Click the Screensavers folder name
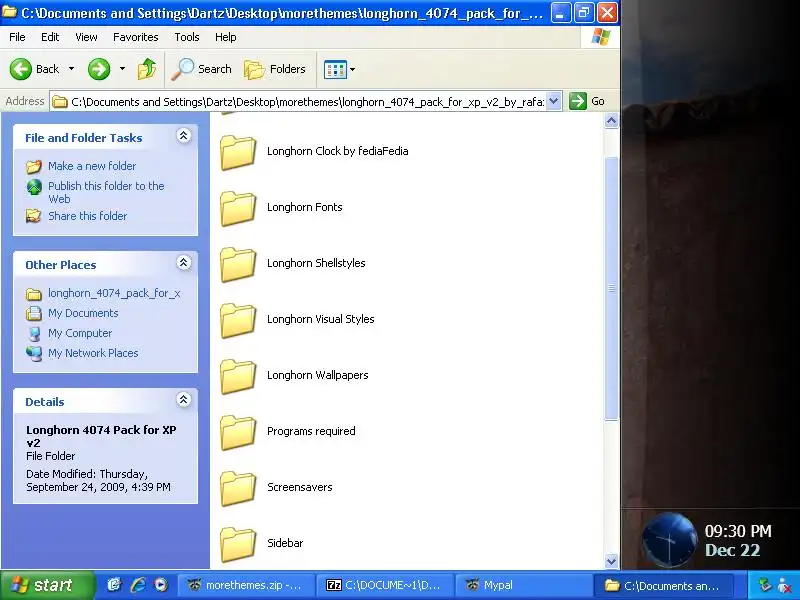Image resolution: width=800 pixels, height=600 pixels. pyautogui.click(x=300, y=487)
